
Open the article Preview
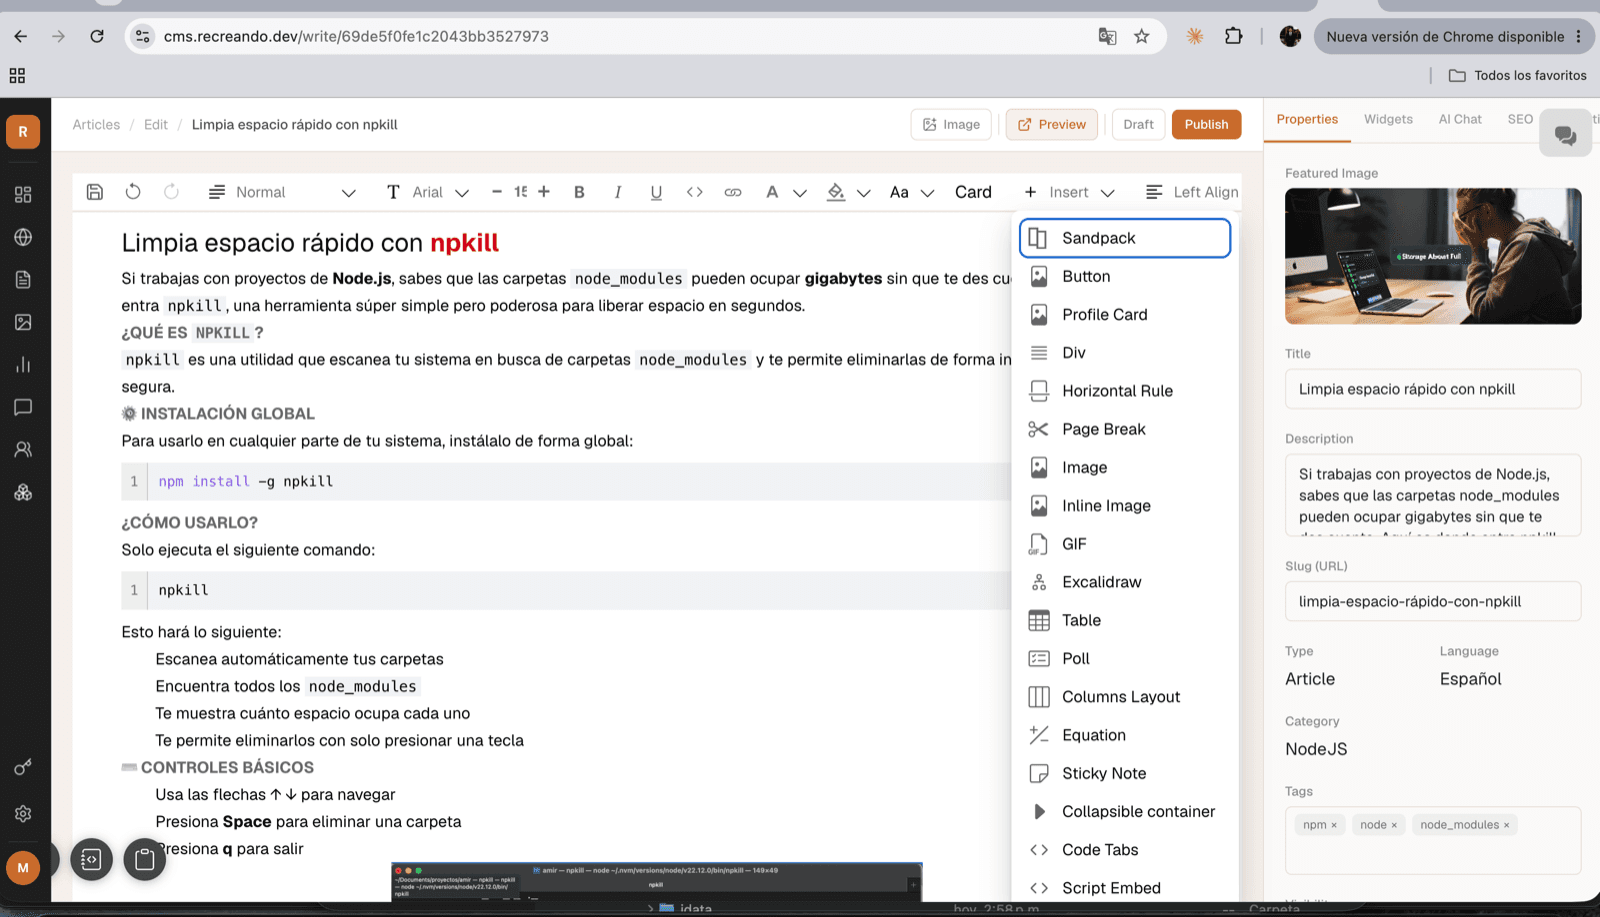click(1052, 124)
